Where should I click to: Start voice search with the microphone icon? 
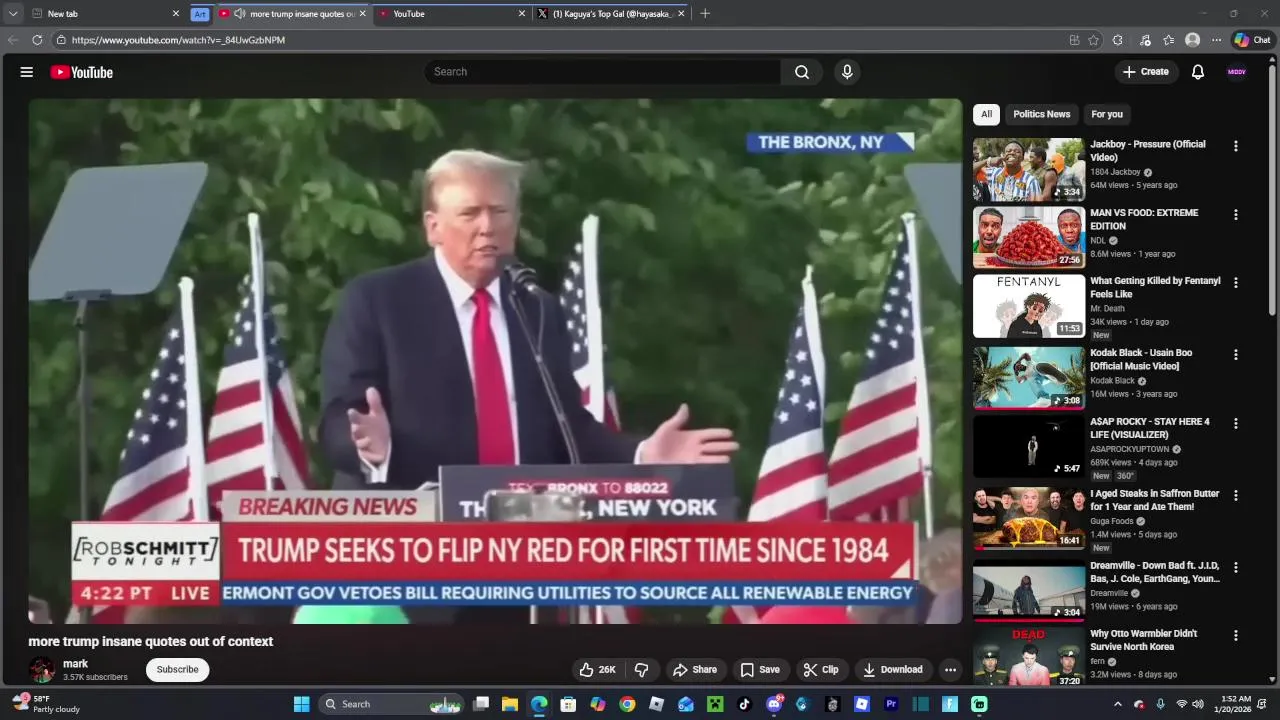point(847,72)
